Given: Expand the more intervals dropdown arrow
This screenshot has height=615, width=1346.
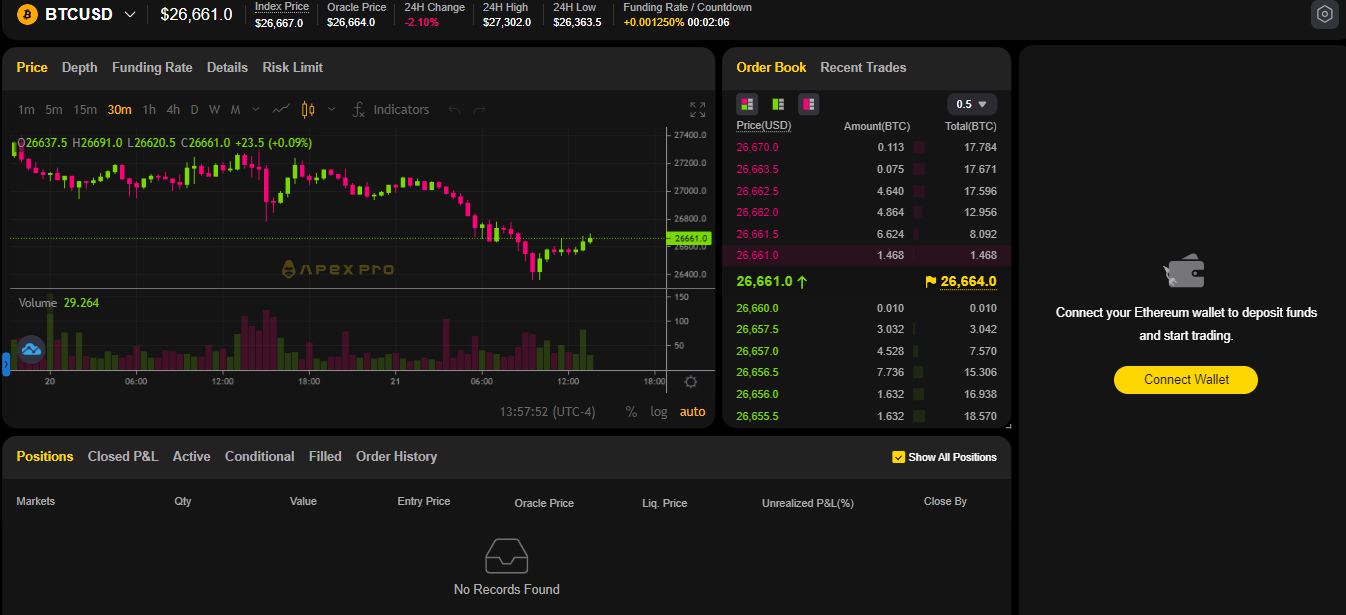Looking at the screenshot, I should click(x=255, y=109).
